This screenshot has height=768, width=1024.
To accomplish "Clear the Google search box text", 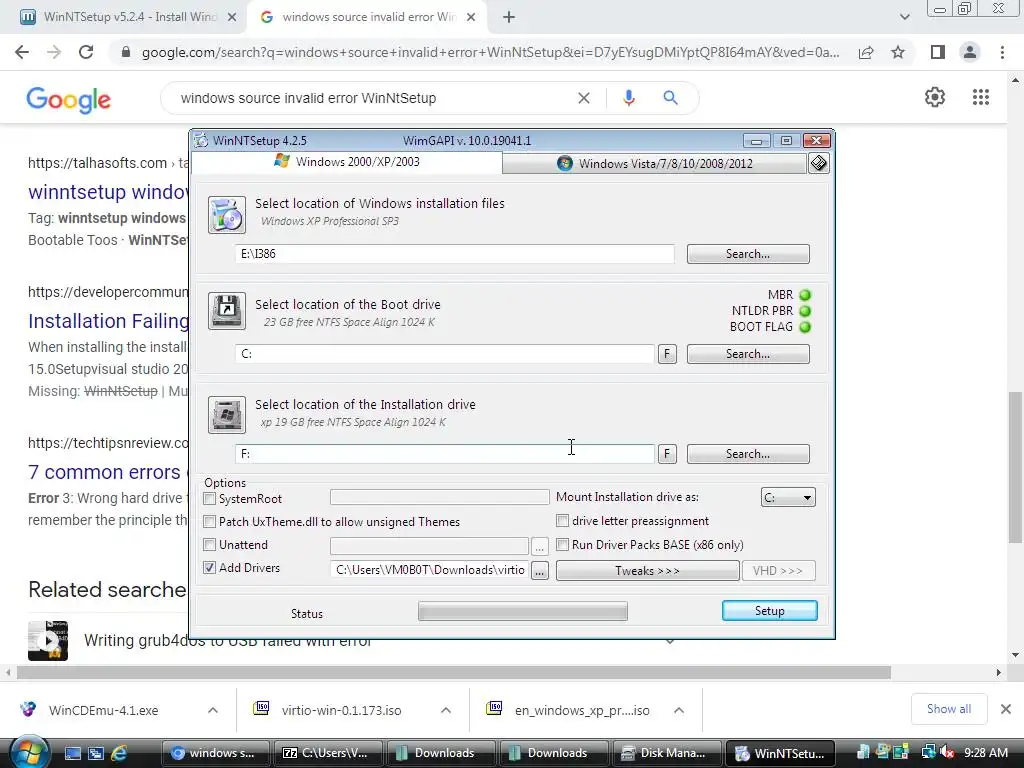I will (x=584, y=98).
